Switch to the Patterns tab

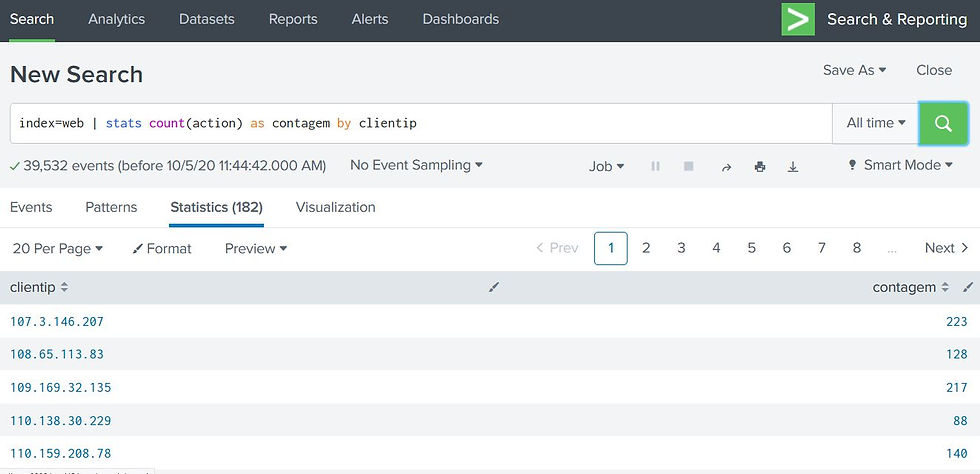click(x=111, y=207)
